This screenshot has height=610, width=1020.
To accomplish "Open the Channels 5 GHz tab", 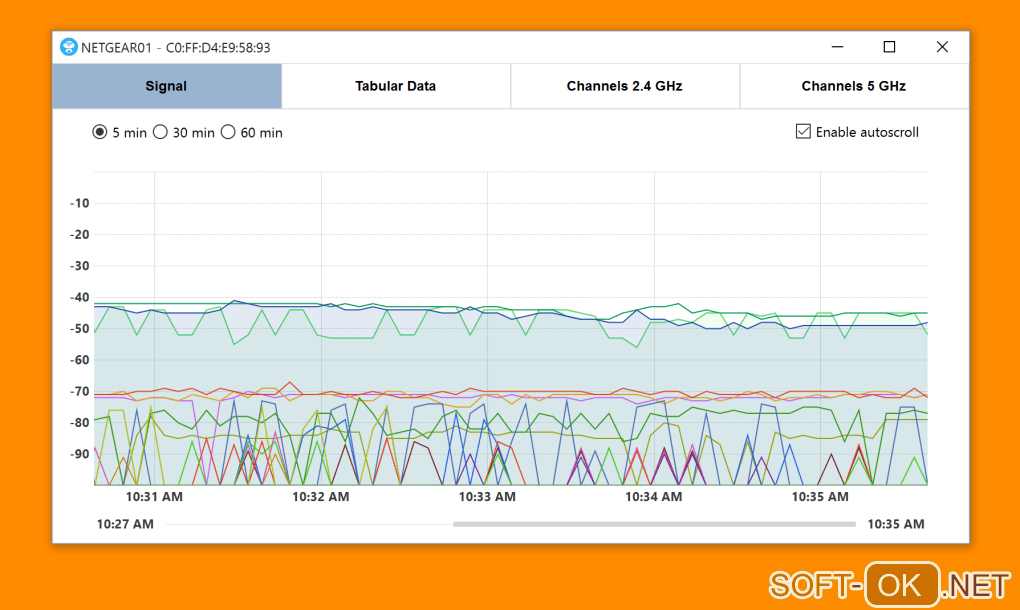I will click(853, 86).
